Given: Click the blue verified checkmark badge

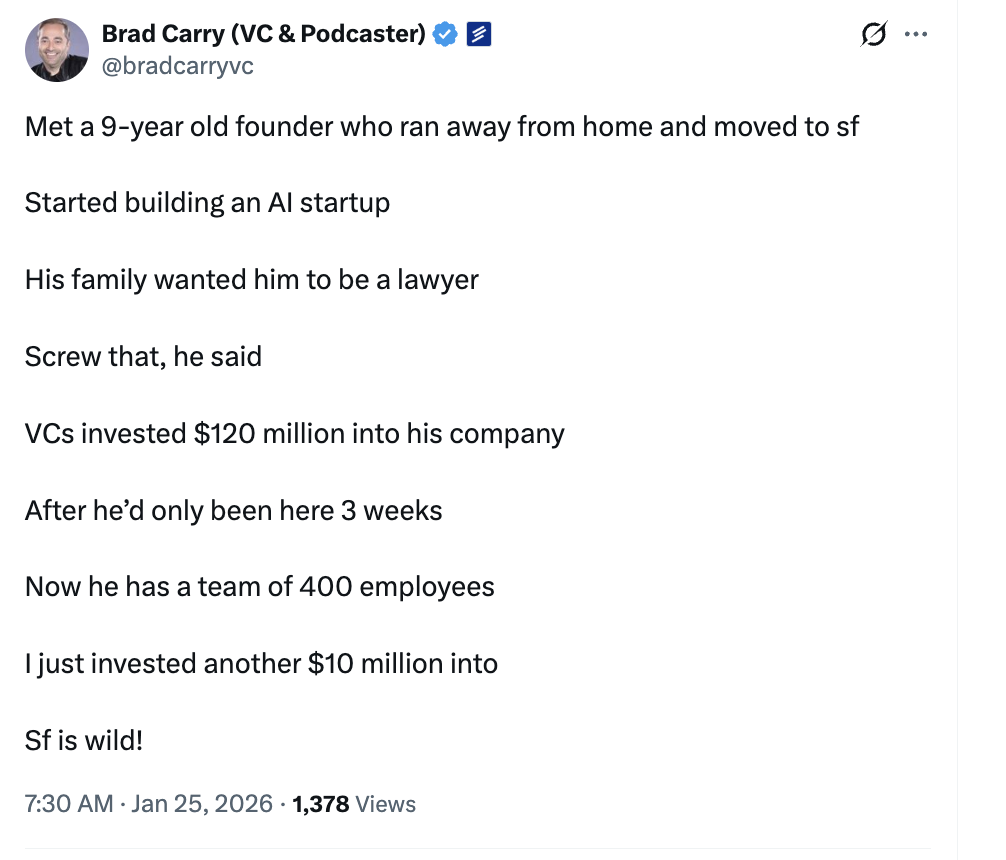Looking at the screenshot, I should [x=445, y=35].
